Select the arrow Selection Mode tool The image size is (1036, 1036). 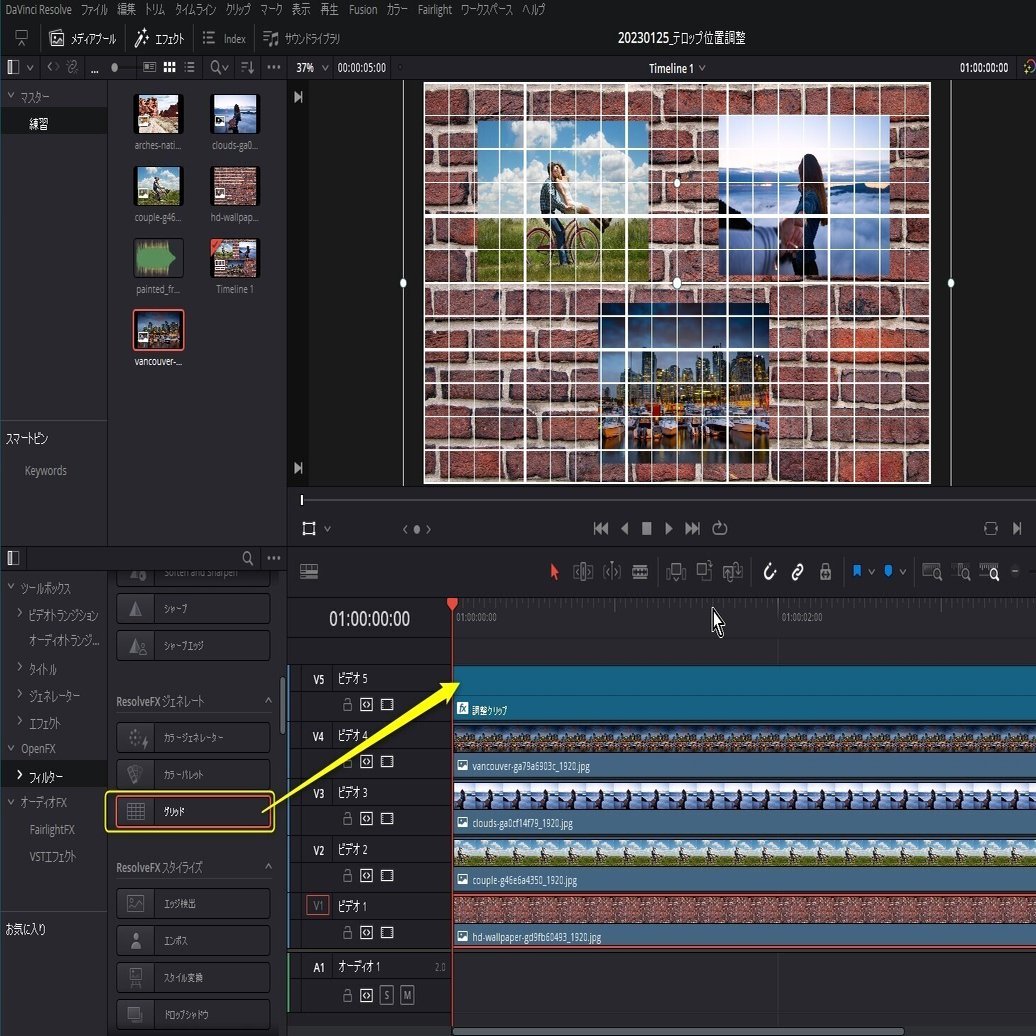pos(554,572)
